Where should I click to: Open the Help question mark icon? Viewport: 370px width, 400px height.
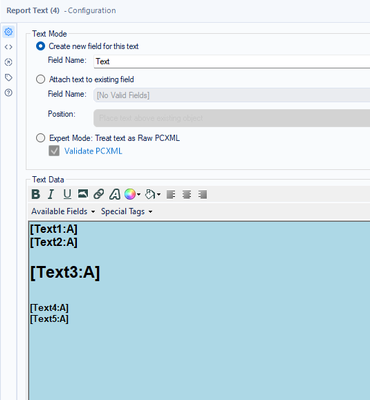point(9,93)
